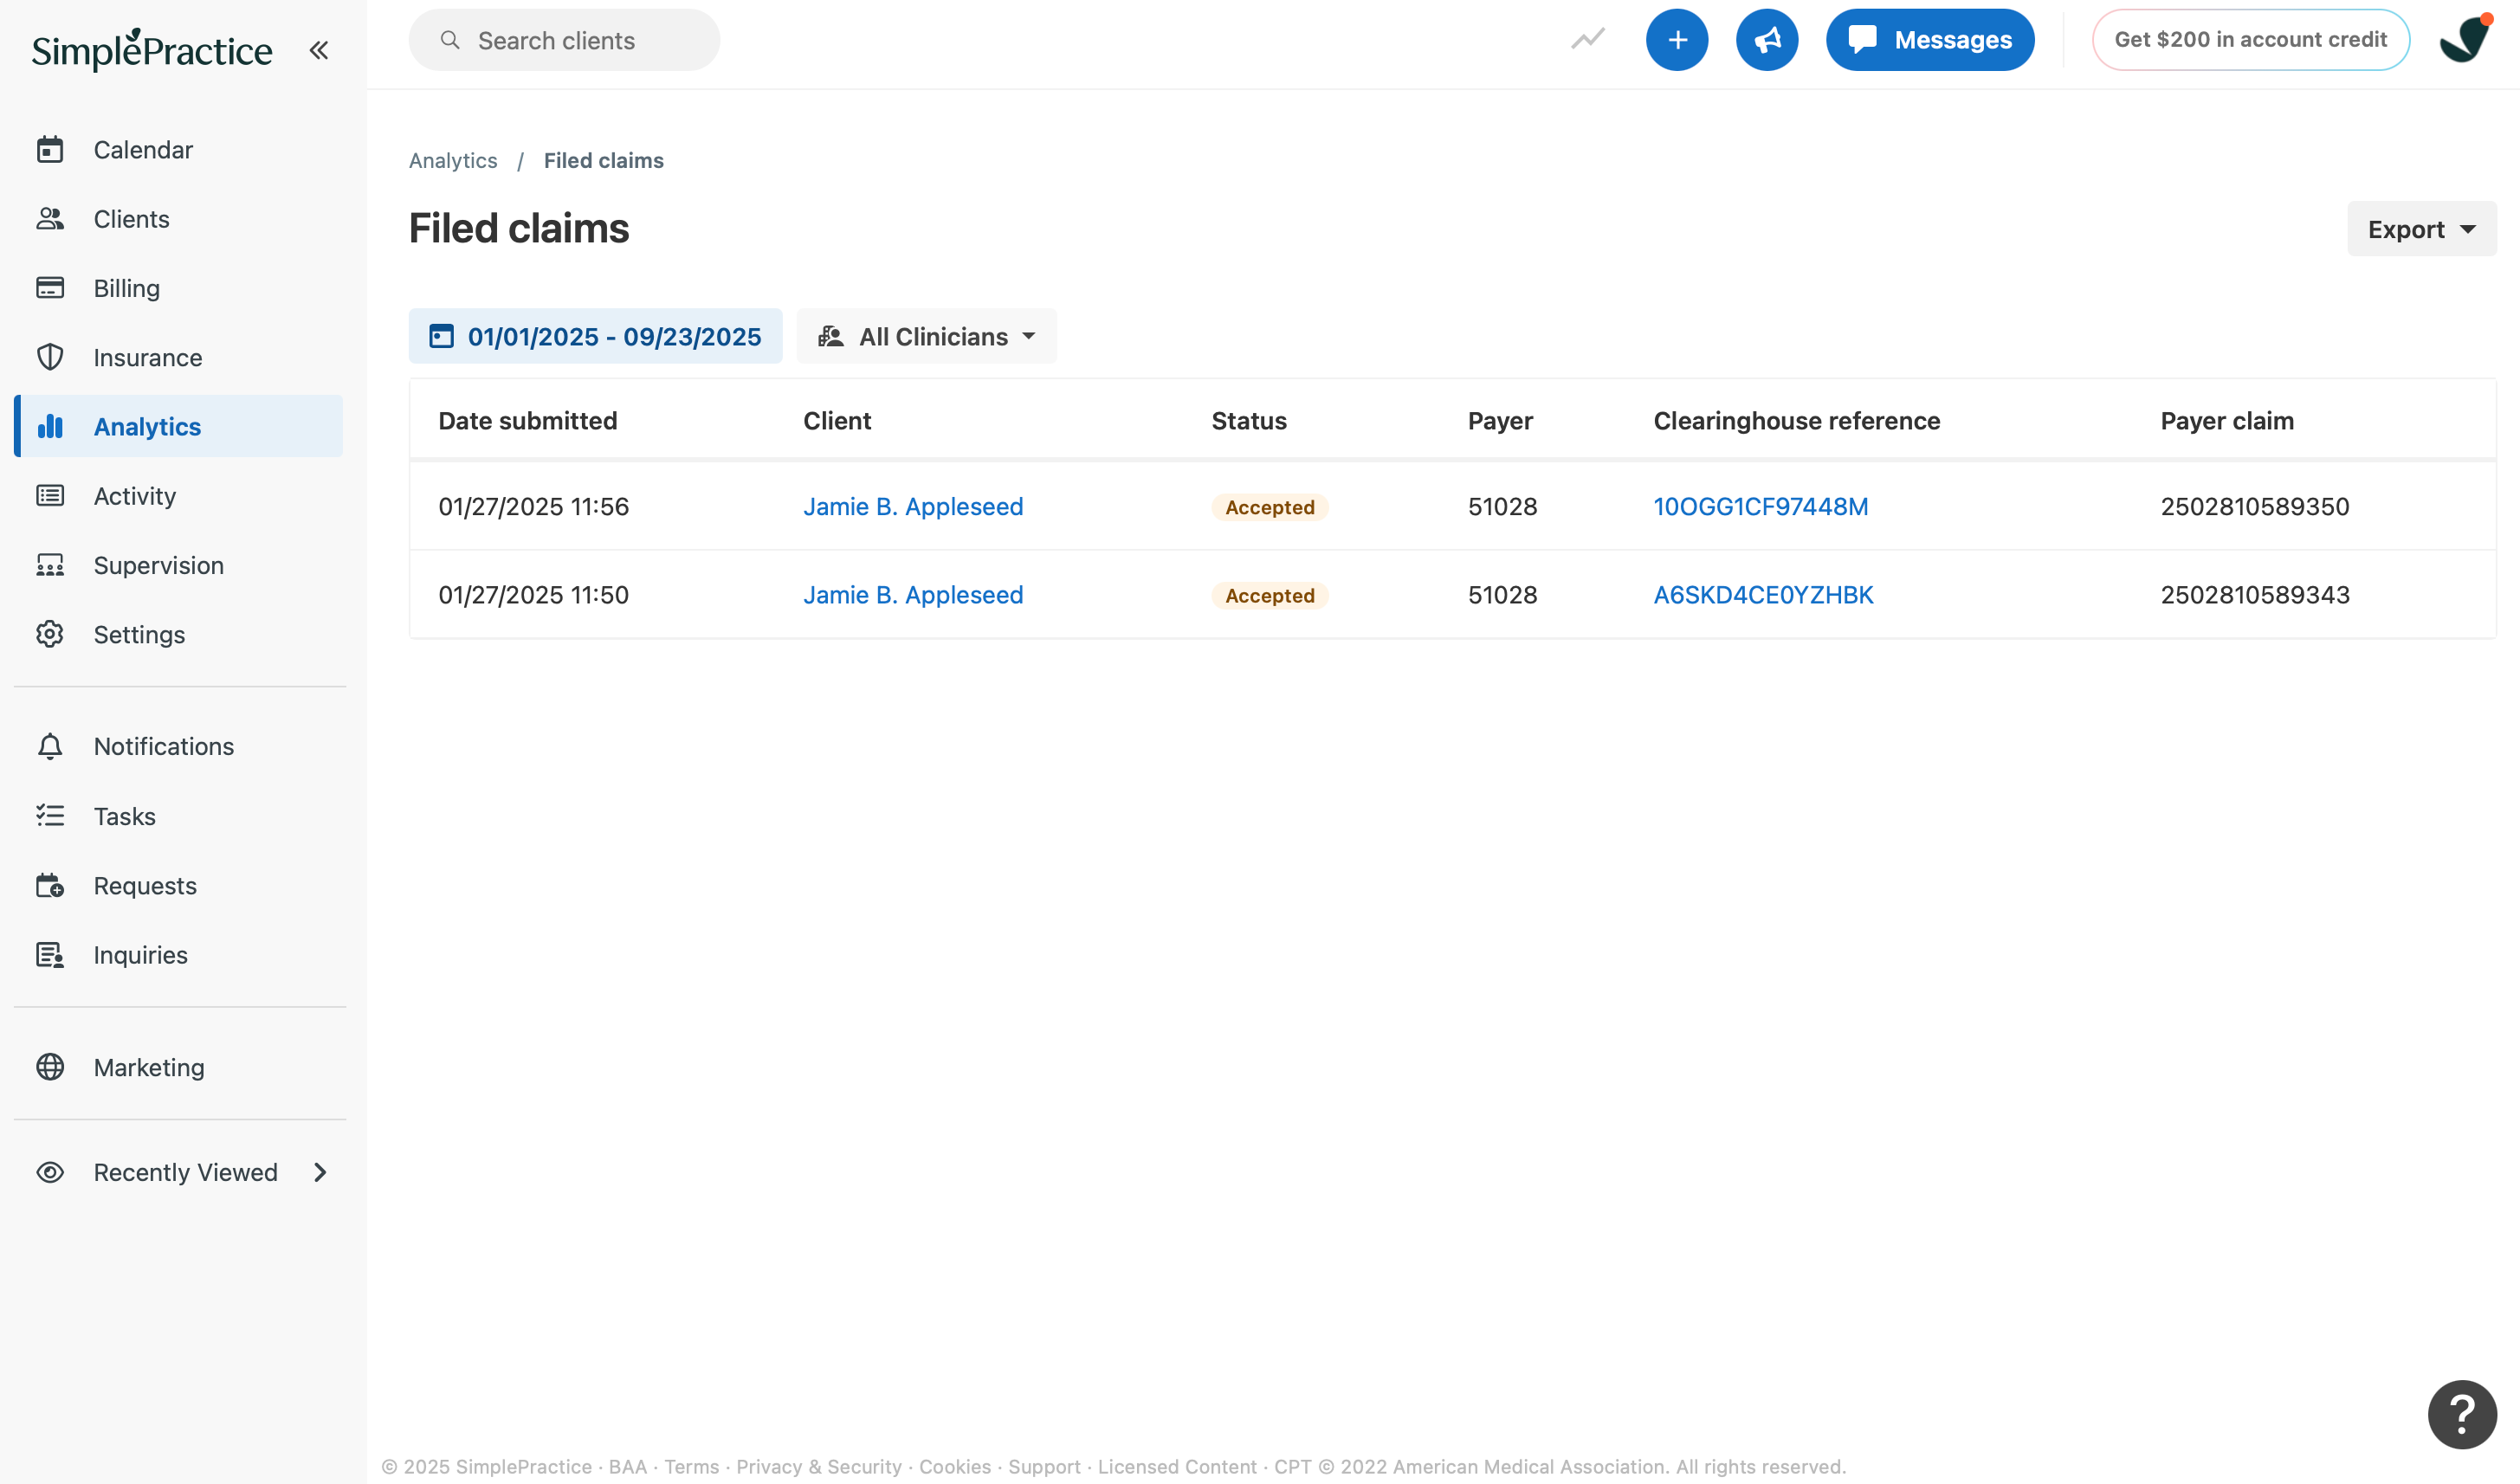Click the Search clients field

[x=564, y=40]
